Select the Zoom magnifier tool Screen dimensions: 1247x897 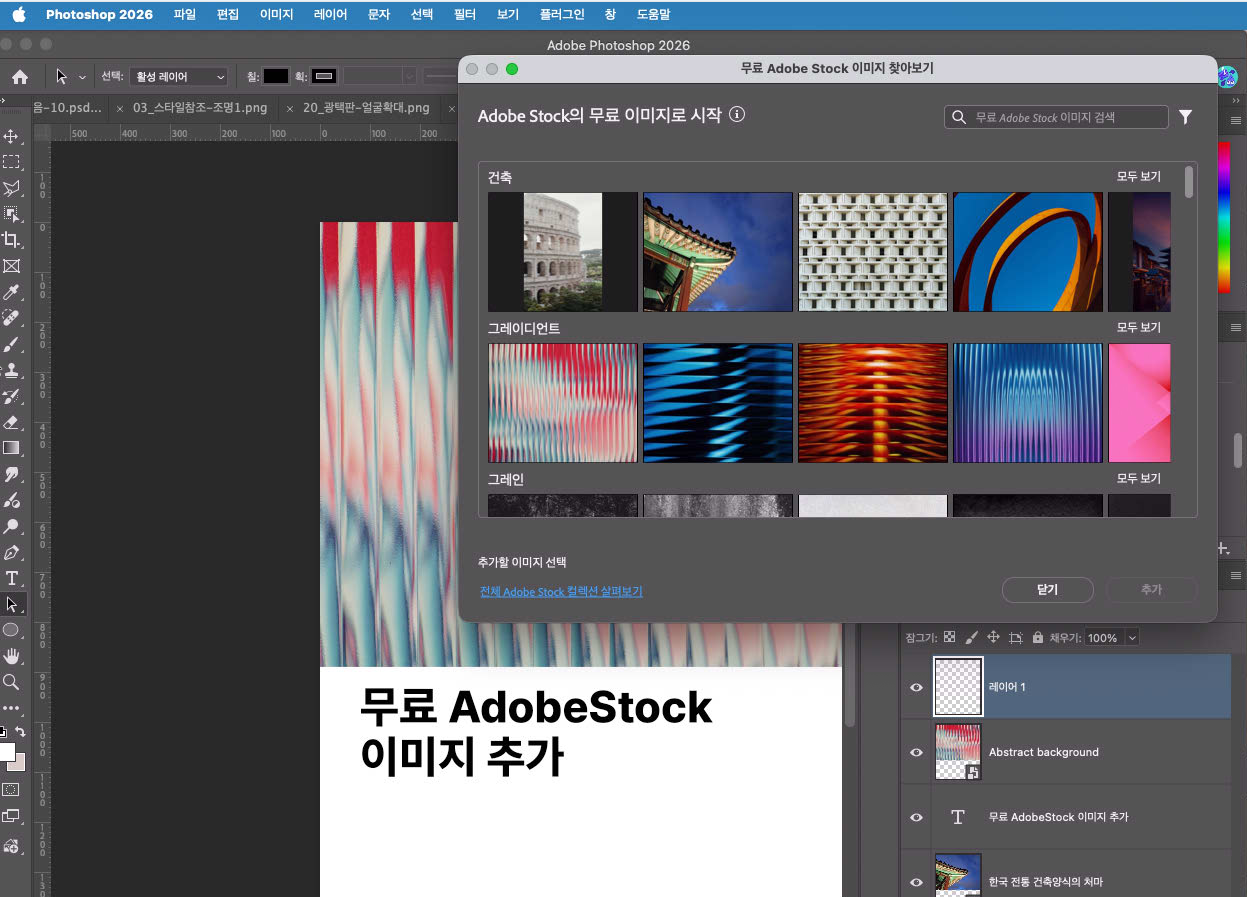12,682
